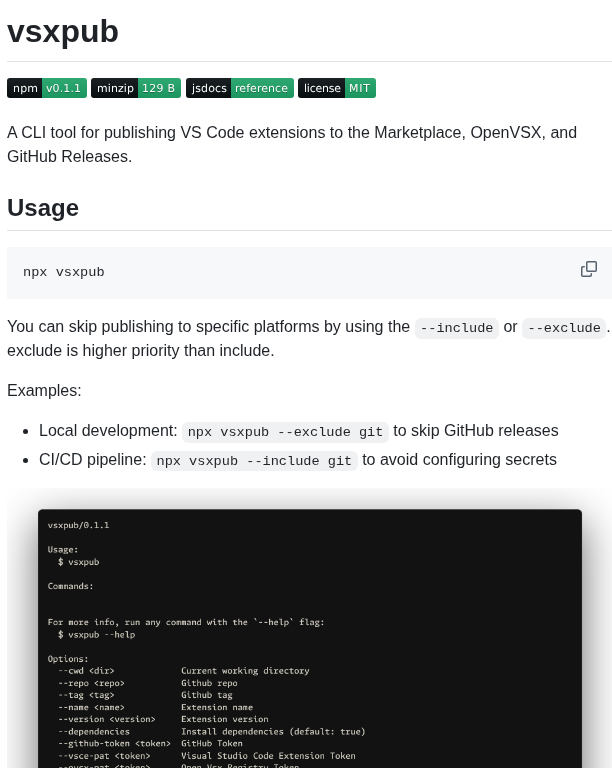Copy the npx vsxpub command
Screen dimensions: 612x768
tap(588, 269)
